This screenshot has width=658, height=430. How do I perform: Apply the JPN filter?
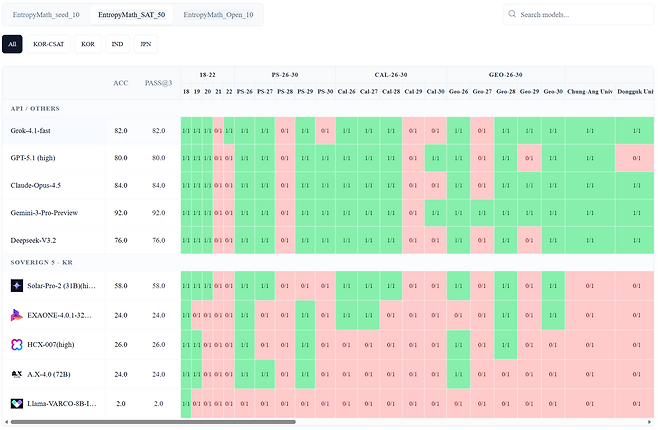(x=146, y=44)
